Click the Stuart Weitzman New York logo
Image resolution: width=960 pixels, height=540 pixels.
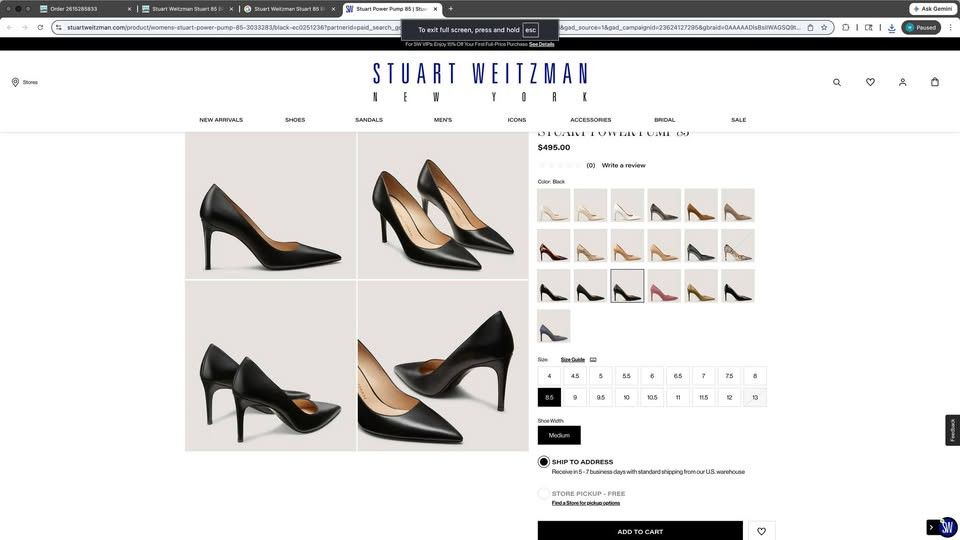(480, 81)
